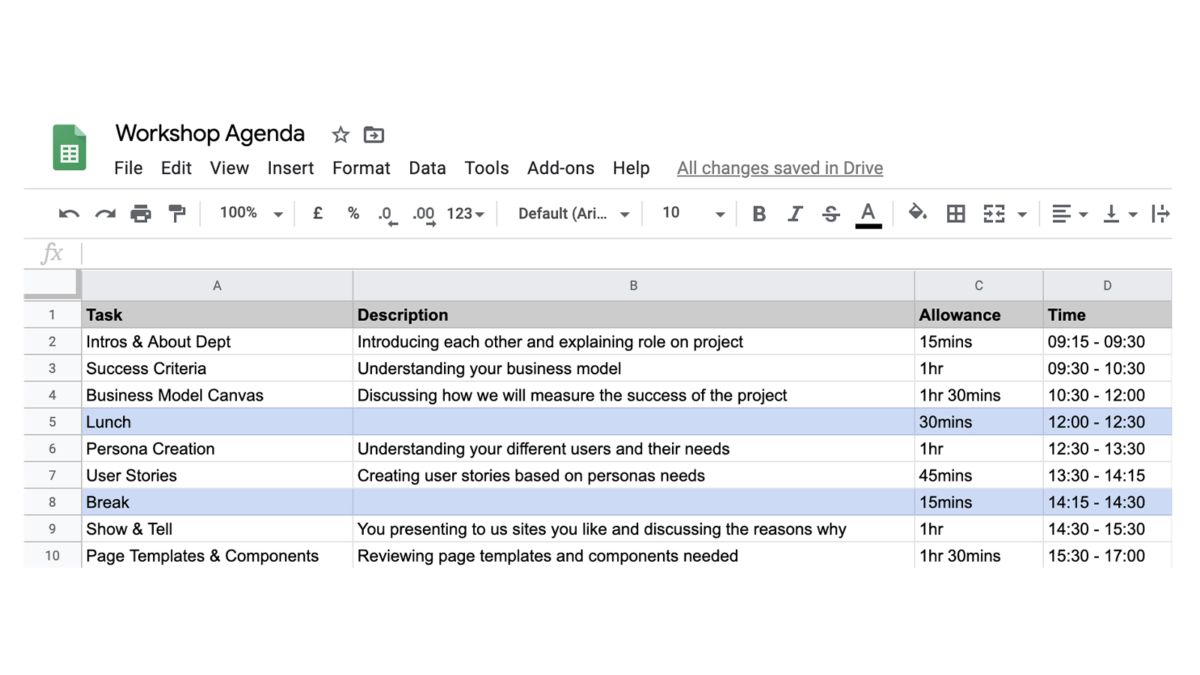Open the text color picker
Screen dimensions: 1200x675
pyautogui.click(x=868, y=214)
